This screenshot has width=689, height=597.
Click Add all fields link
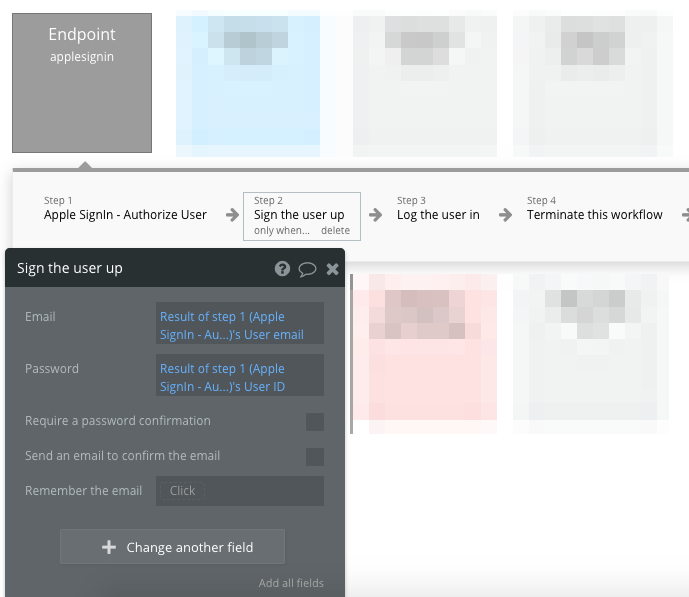click(x=291, y=583)
